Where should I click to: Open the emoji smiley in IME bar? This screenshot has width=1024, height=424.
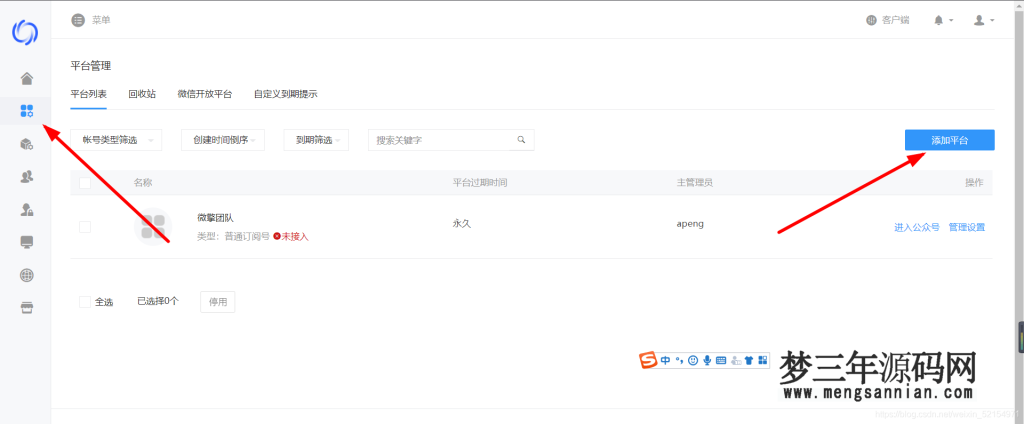tap(693, 360)
